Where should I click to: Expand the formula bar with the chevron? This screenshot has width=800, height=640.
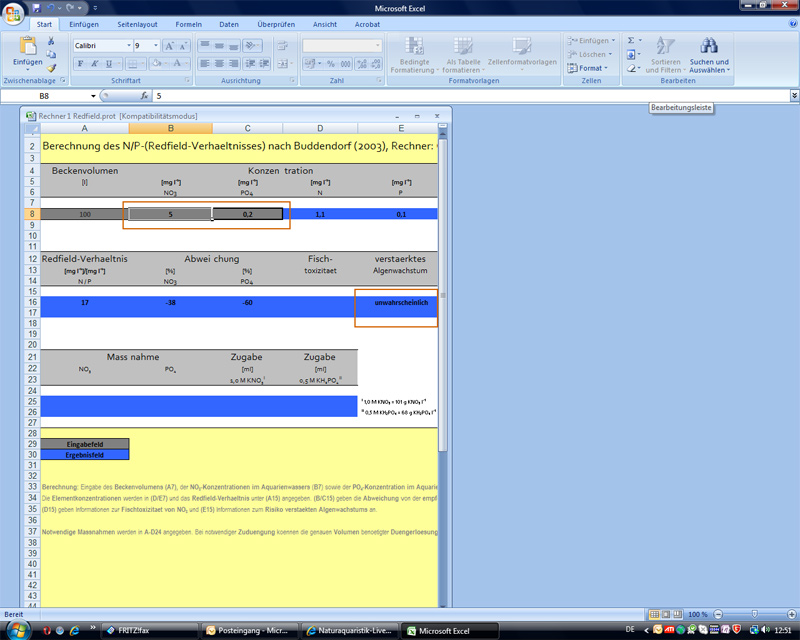coord(793,96)
